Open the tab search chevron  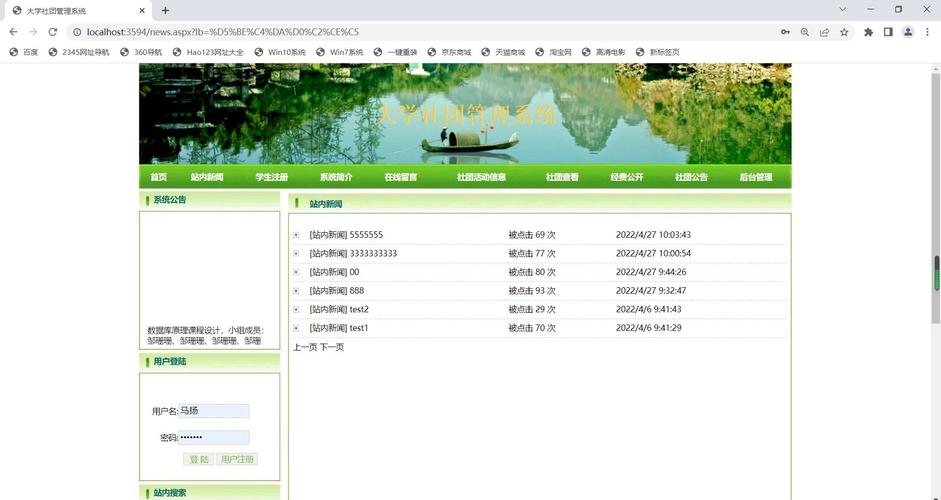pyautogui.click(x=842, y=10)
